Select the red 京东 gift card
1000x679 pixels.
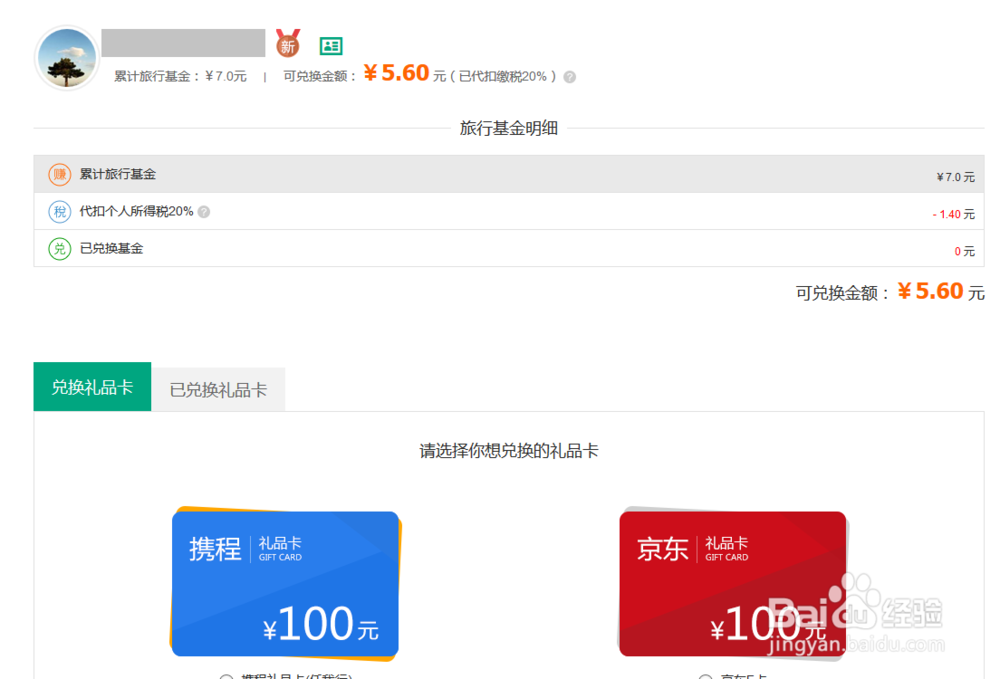point(732,583)
